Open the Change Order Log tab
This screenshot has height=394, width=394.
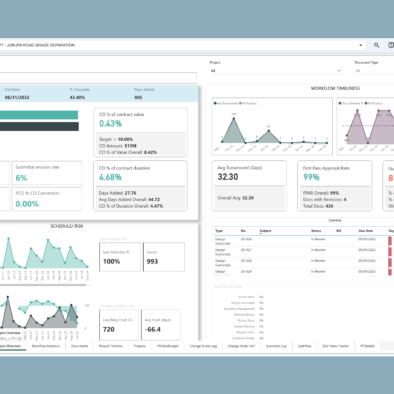(203, 346)
